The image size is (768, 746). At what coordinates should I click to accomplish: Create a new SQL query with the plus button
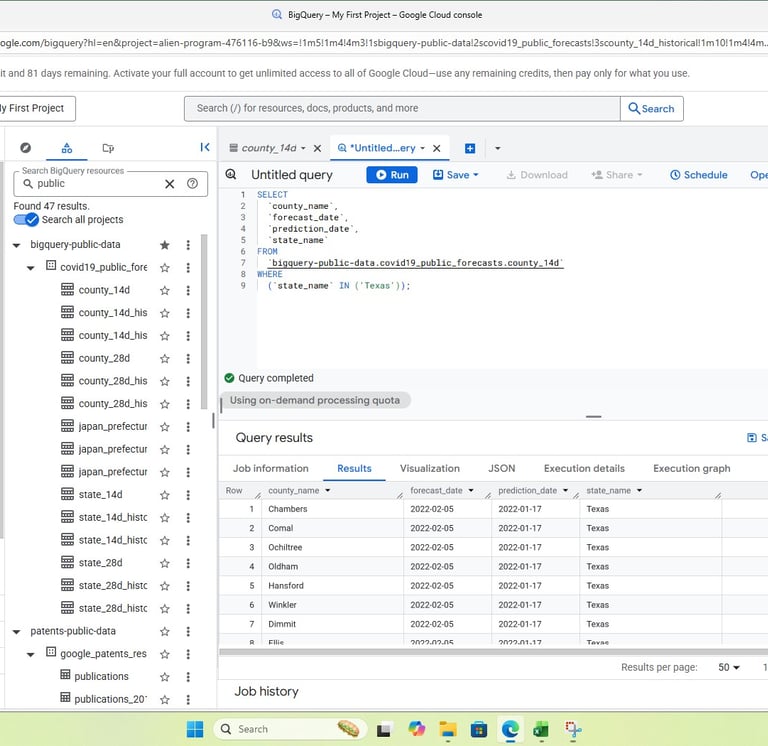pyautogui.click(x=470, y=148)
